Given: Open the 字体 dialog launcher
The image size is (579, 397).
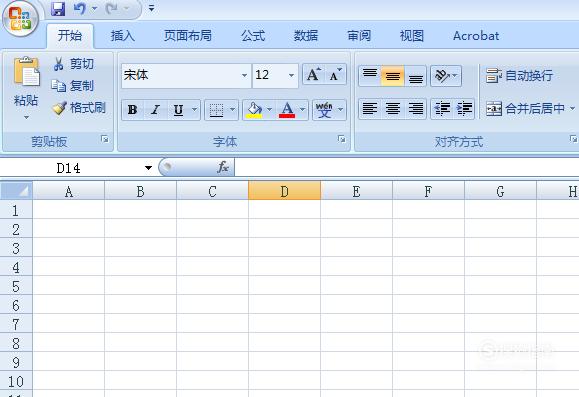Looking at the screenshot, I should [x=342, y=139].
